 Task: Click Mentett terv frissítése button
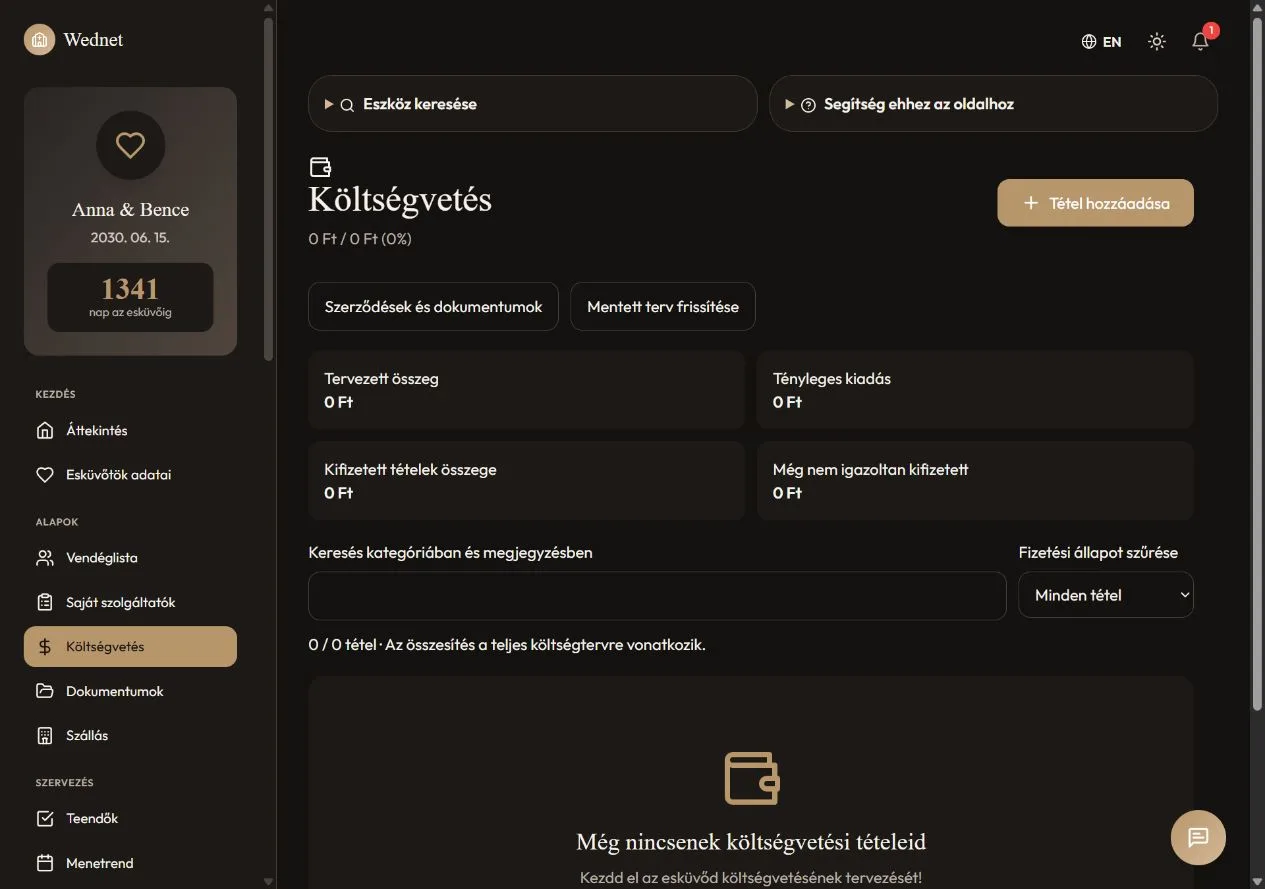click(x=663, y=306)
